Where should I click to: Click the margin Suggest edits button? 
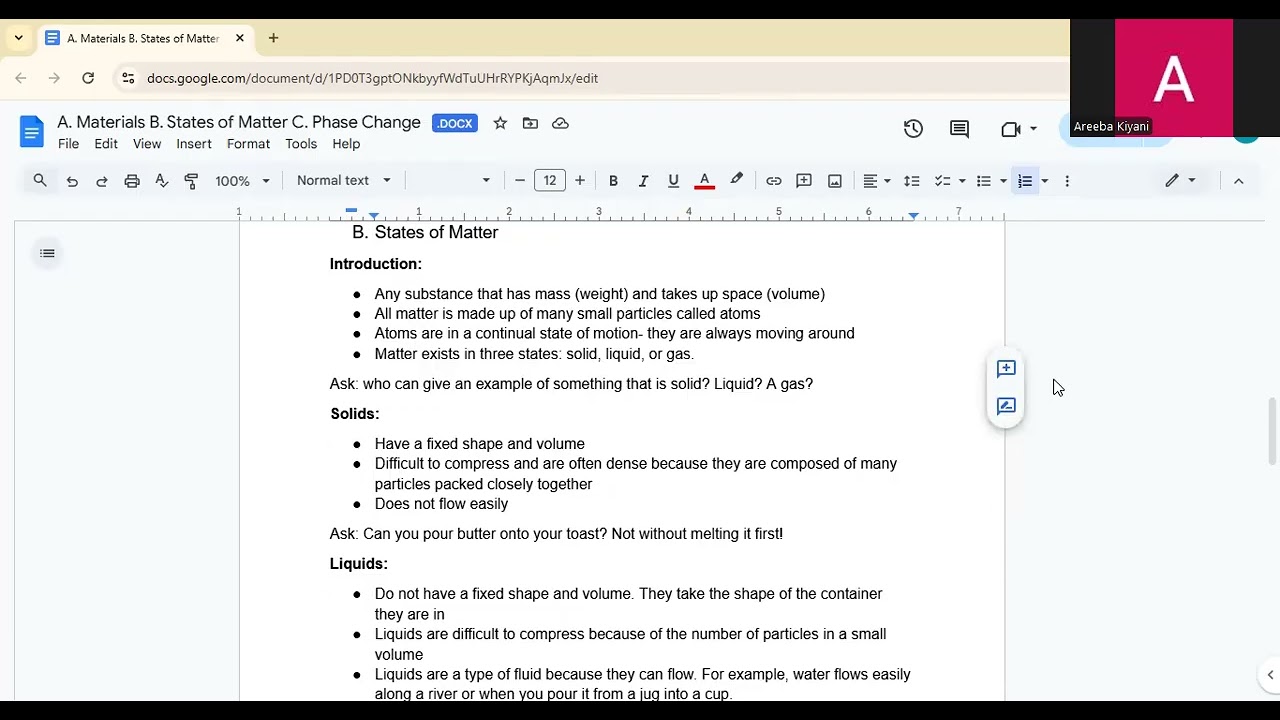(1006, 406)
